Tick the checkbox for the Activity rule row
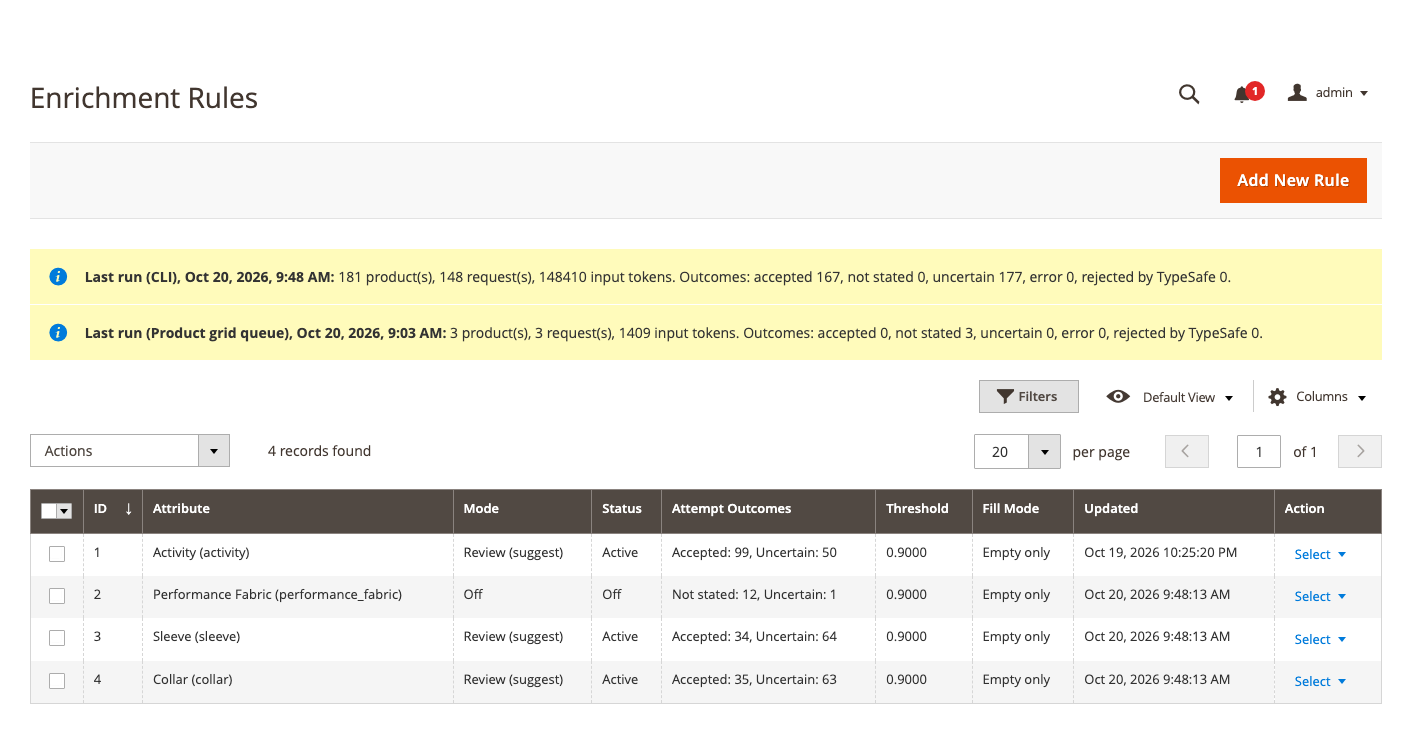 pos(57,554)
